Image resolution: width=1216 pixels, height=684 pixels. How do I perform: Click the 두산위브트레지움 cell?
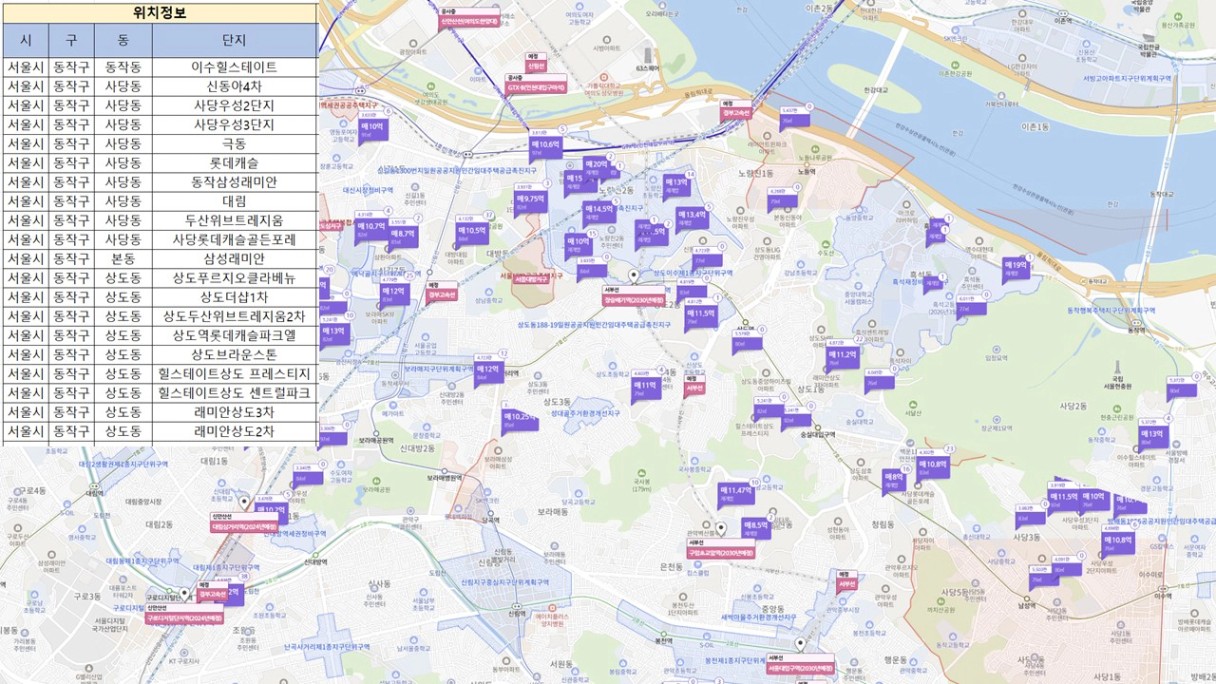point(234,220)
